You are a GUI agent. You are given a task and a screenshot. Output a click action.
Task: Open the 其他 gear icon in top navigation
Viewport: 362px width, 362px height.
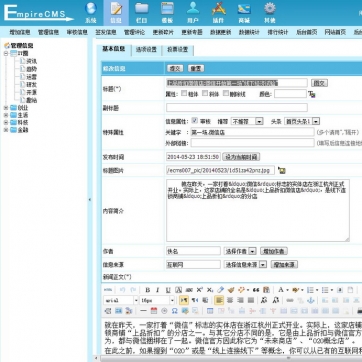270,9
